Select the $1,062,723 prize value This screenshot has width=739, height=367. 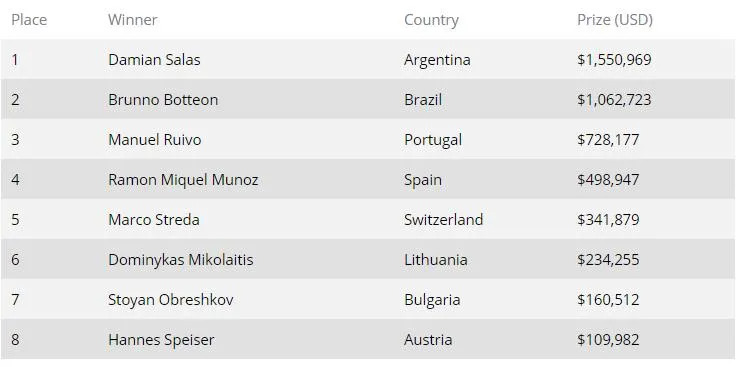pos(614,100)
